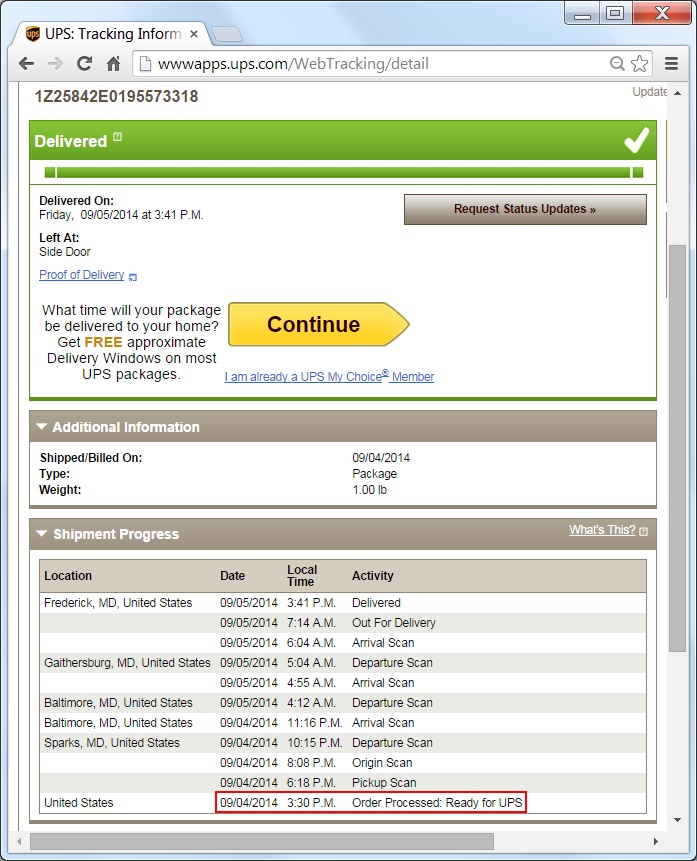697x861 pixels.
Task: Bookmark page with the star icon
Action: 640,64
